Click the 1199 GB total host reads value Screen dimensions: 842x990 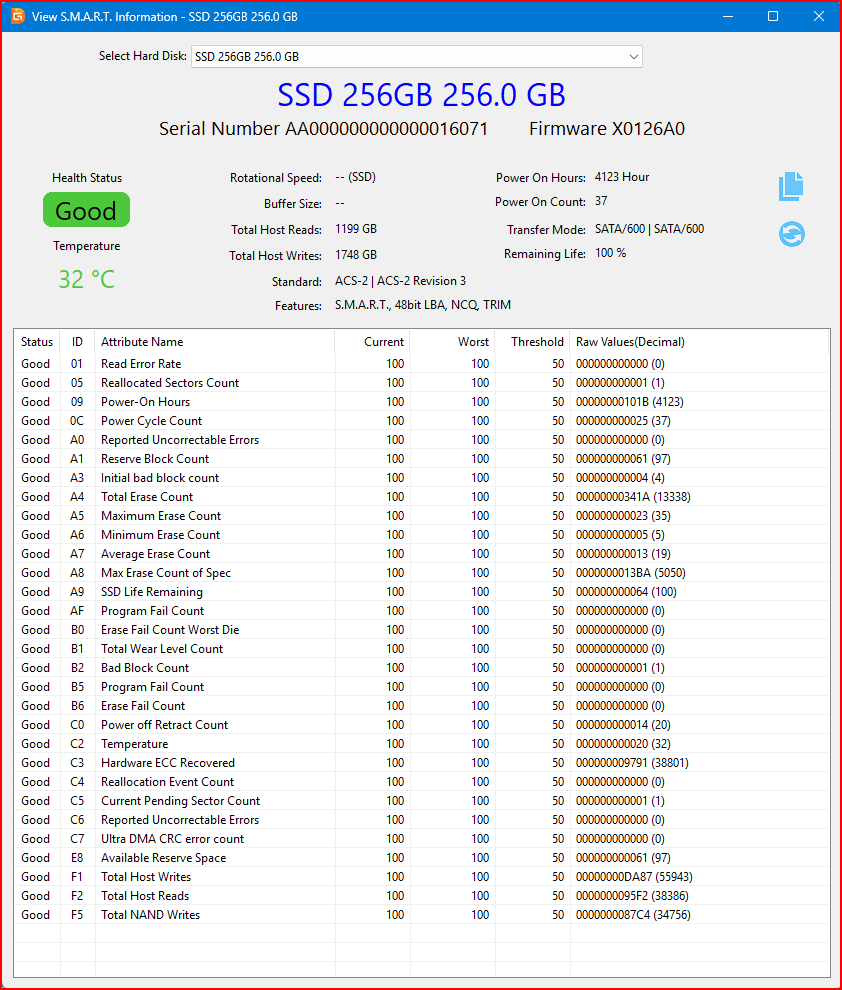[x=356, y=229]
